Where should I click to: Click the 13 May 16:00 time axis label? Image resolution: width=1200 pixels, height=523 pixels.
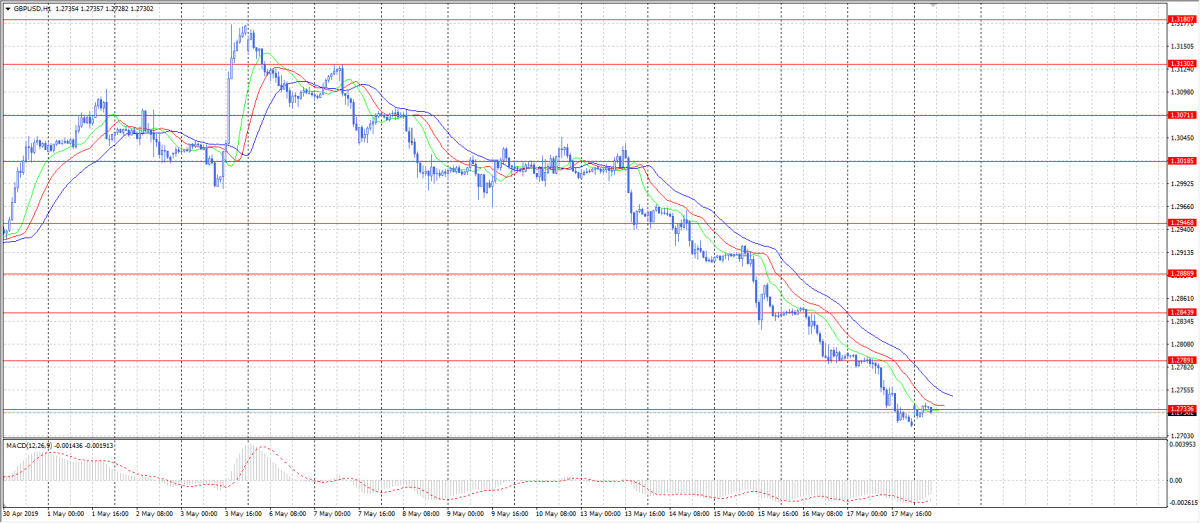644,516
